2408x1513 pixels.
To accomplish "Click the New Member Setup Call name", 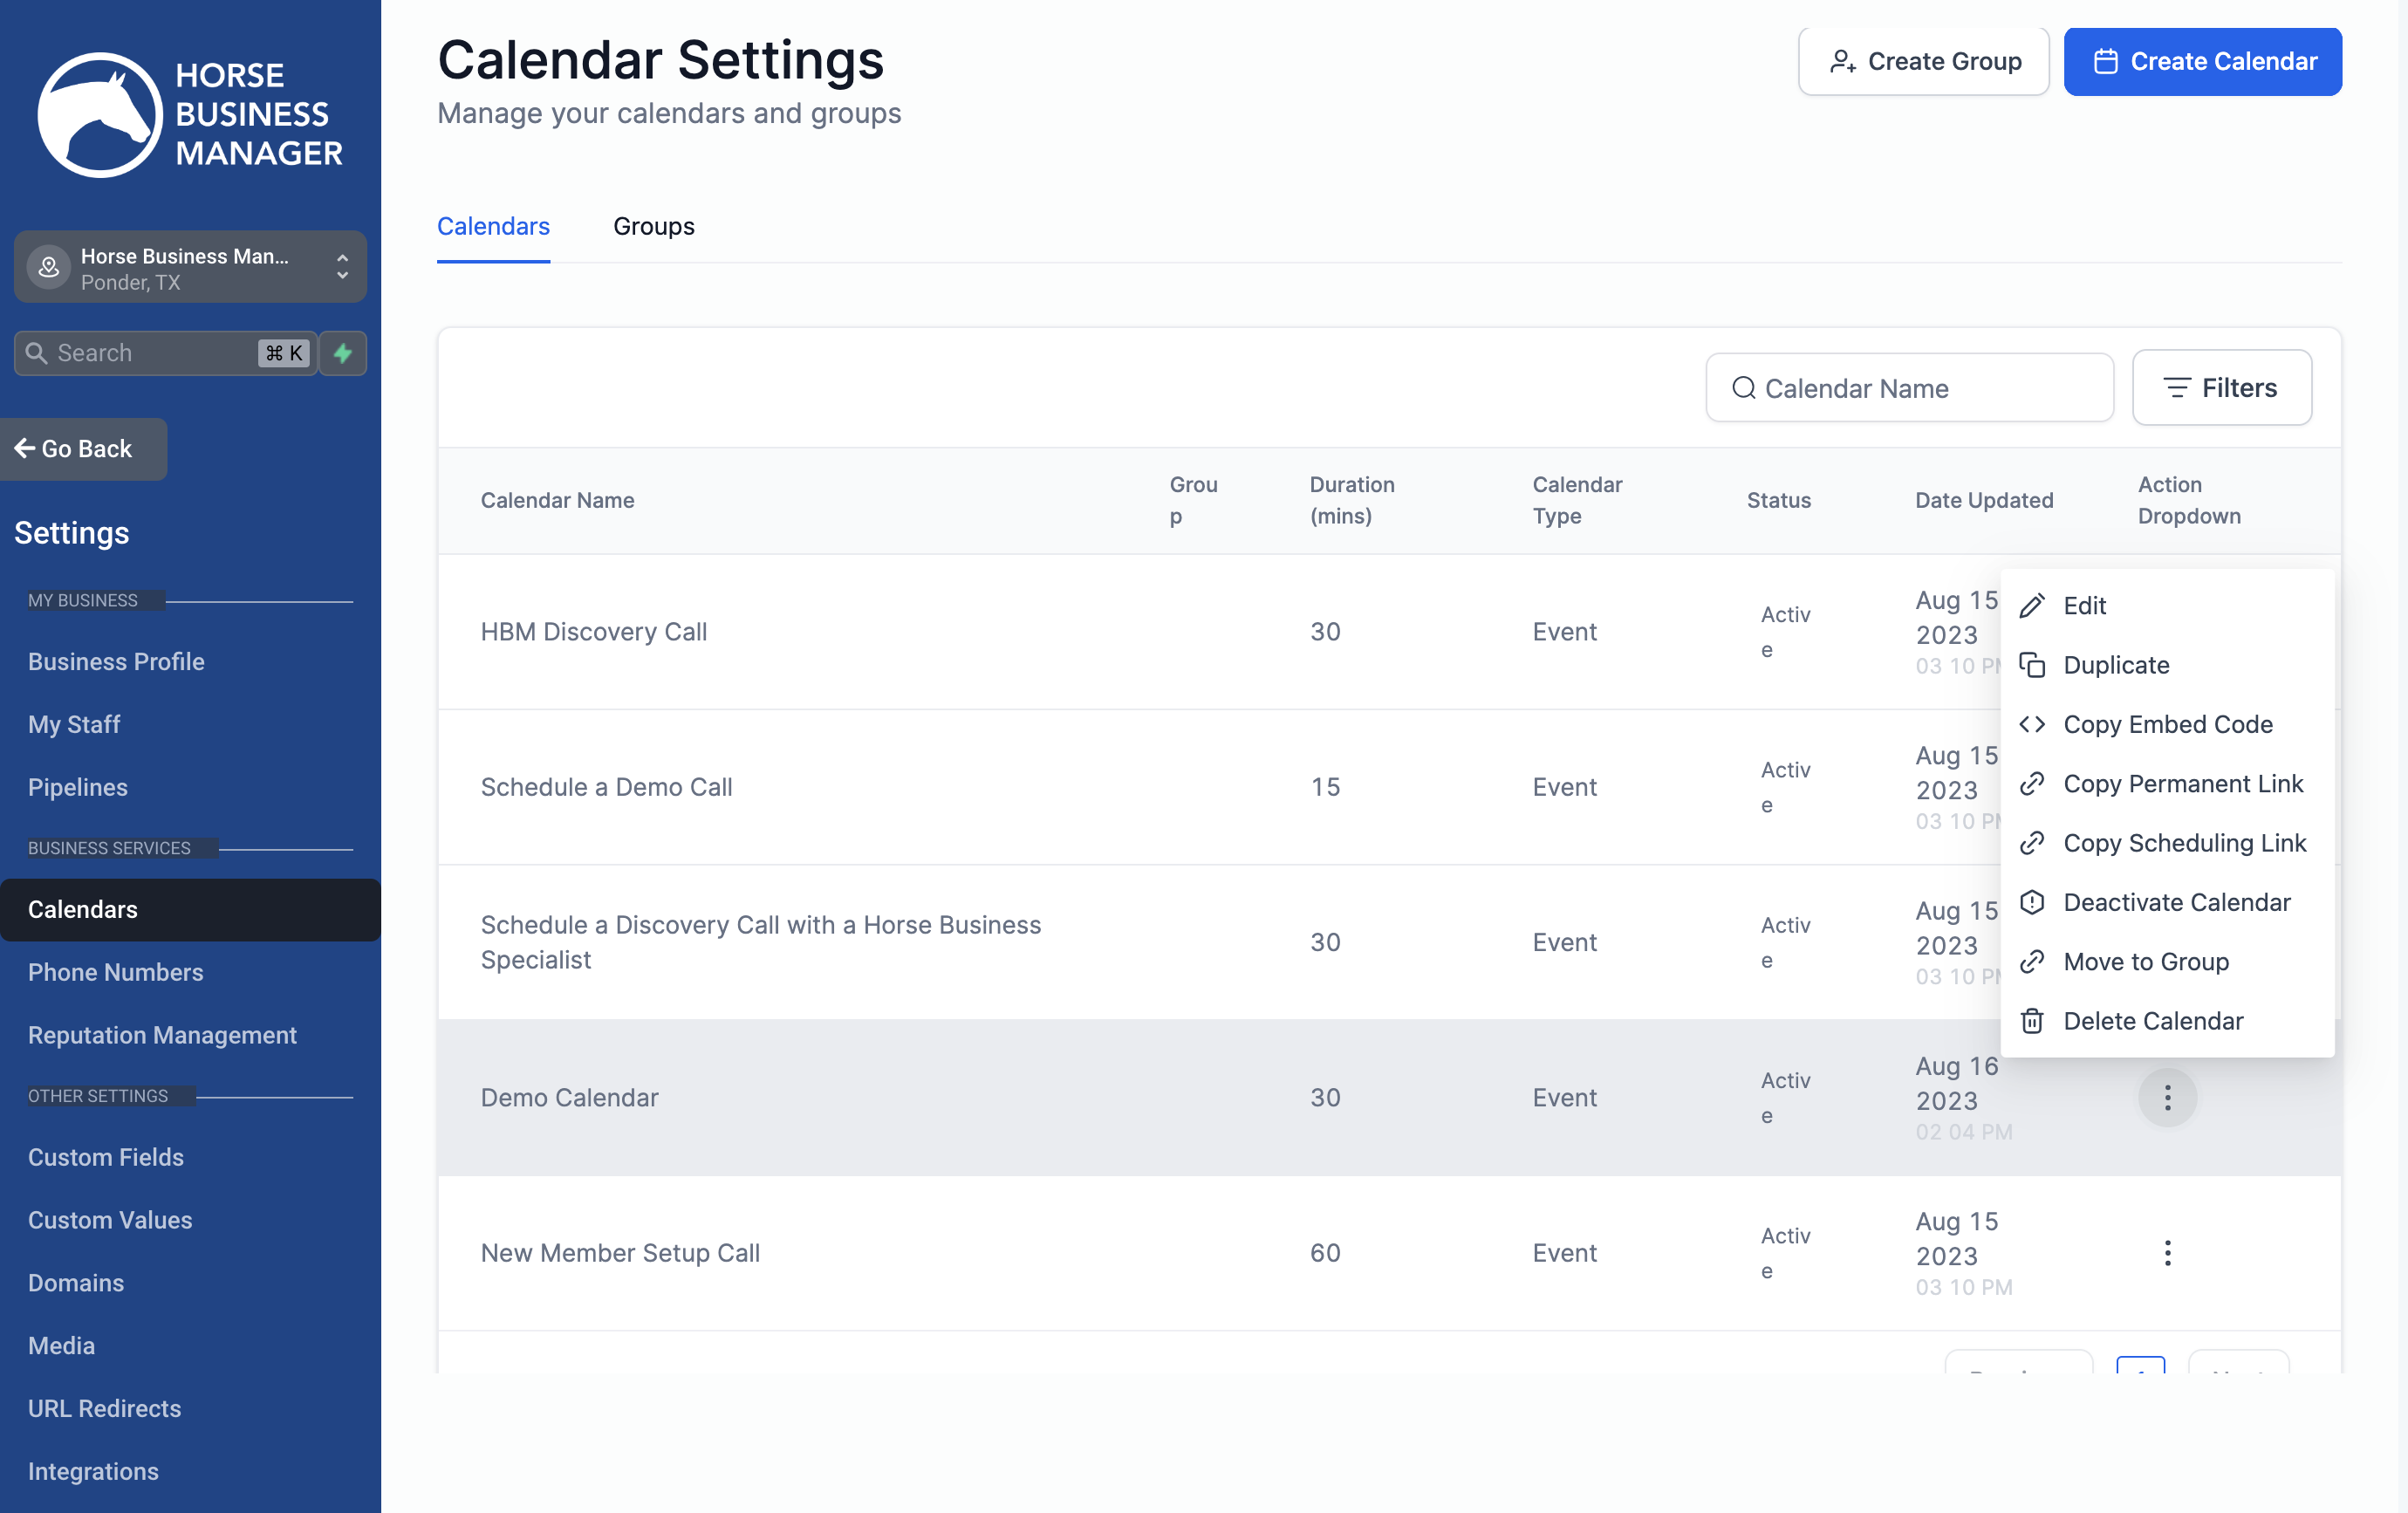I will 620,1252.
